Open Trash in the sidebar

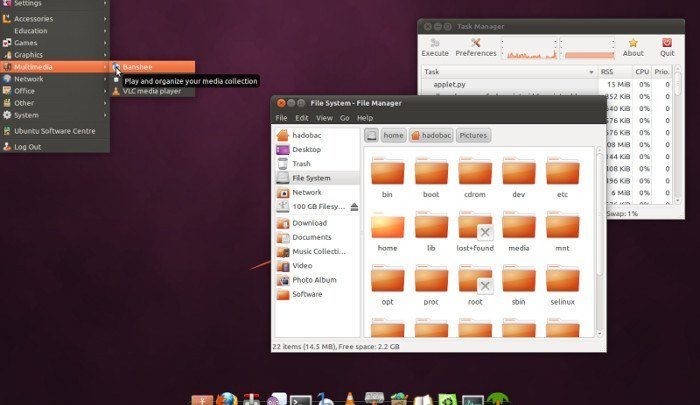click(317, 164)
